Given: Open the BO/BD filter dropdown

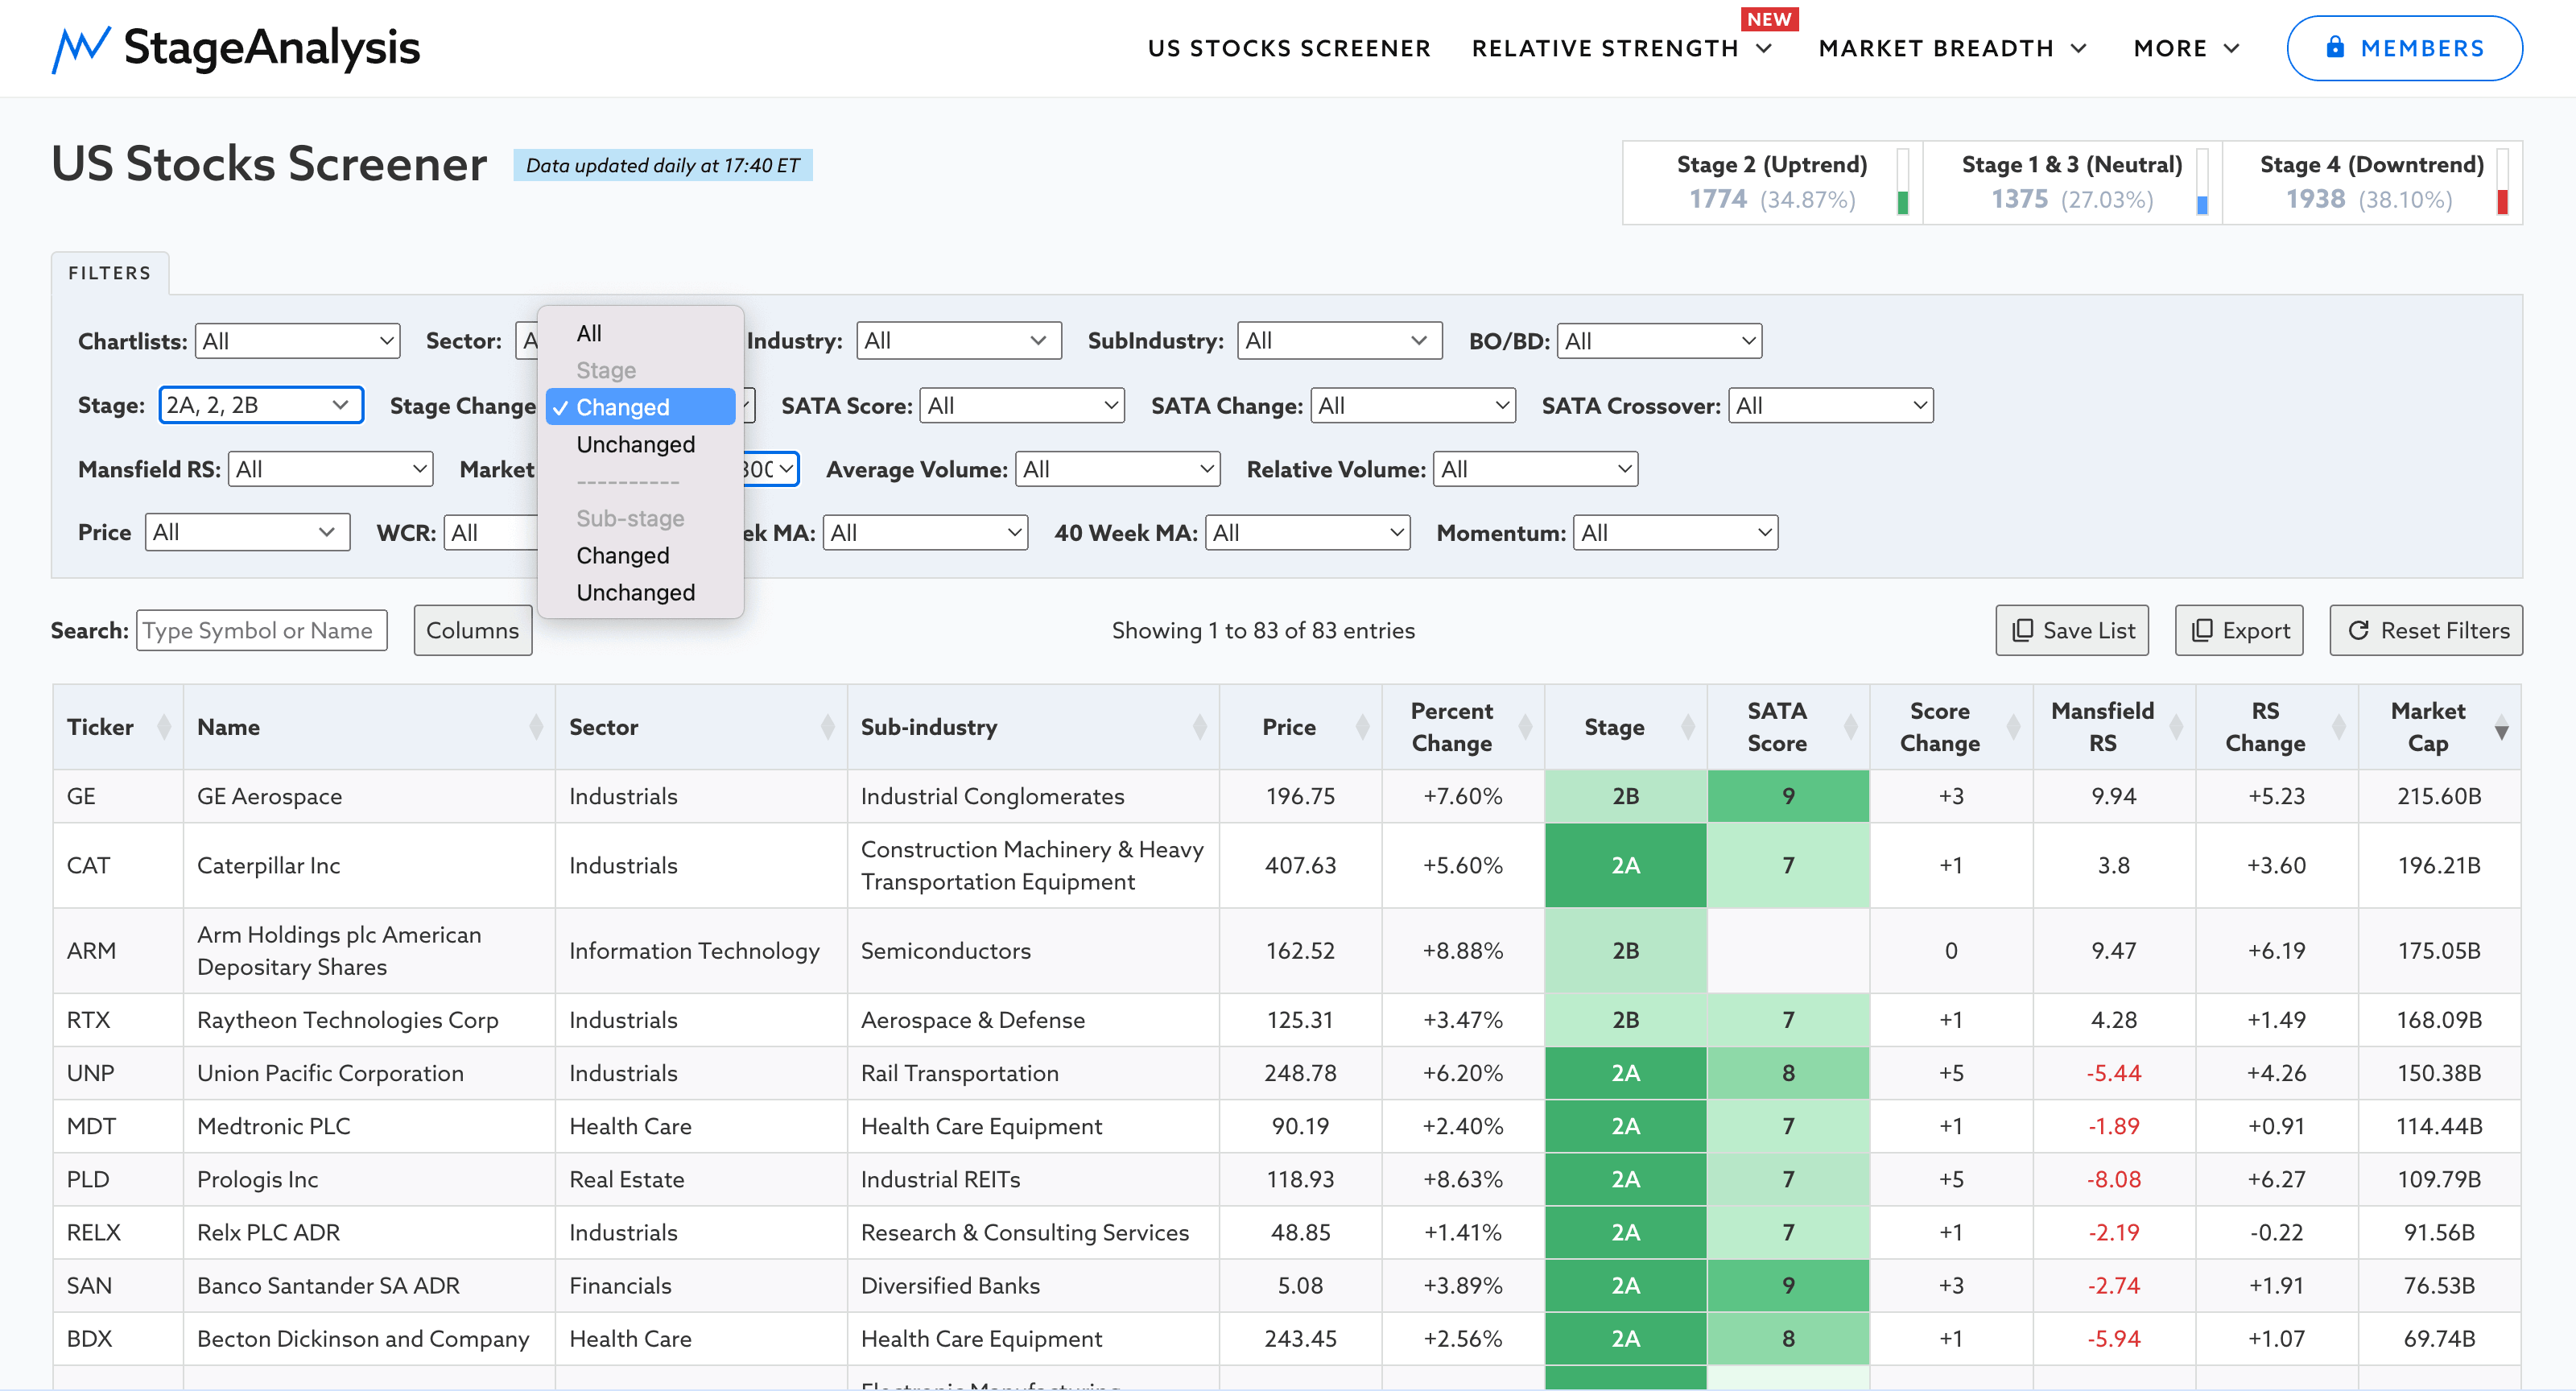Looking at the screenshot, I should pyautogui.click(x=1659, y=341).
